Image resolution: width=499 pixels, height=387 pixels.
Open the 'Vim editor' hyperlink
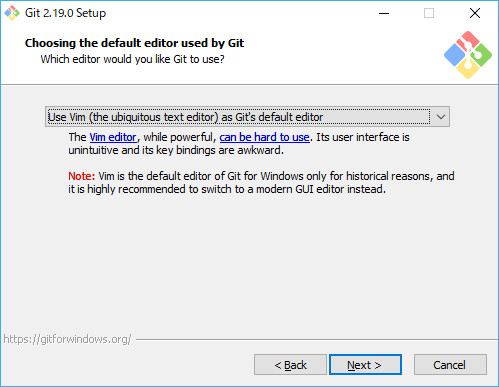(x=113, y=137)
